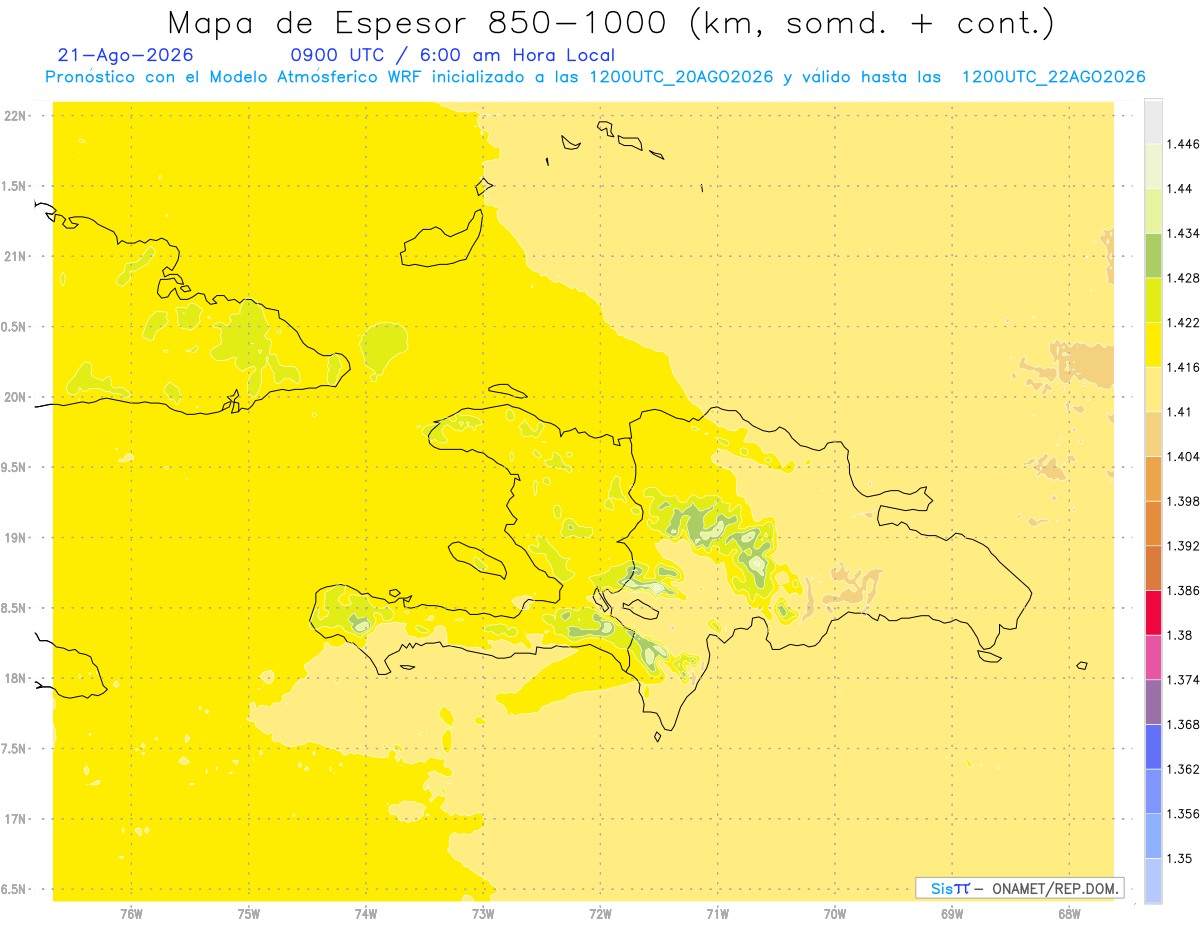Click the legend value 1.422
The image size is (1200, 927).
pos(1183,322)
